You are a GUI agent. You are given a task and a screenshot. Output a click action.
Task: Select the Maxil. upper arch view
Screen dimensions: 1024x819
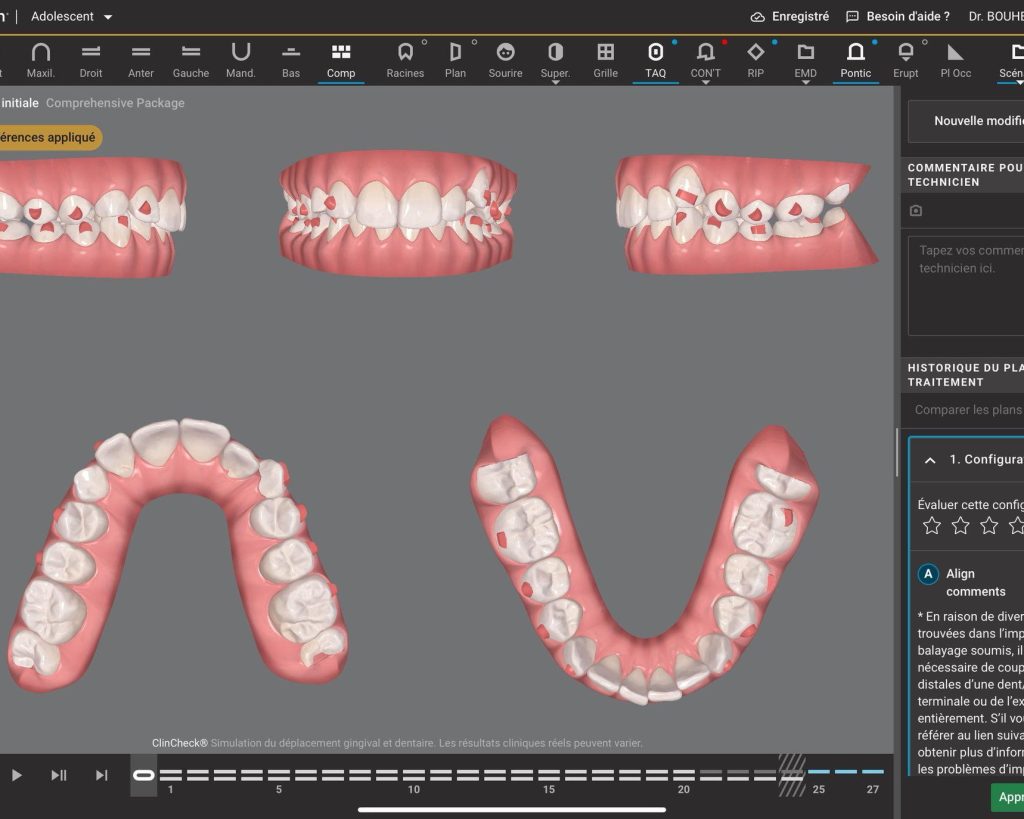click(x=41, y=60)
